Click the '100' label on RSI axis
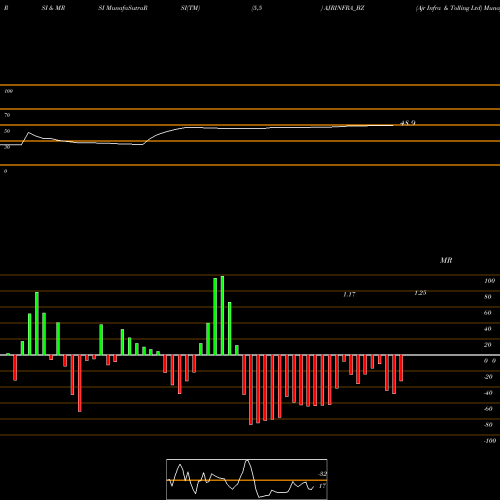Image resolution: width=500 pixels, height=500 pixels. [9, 91]
